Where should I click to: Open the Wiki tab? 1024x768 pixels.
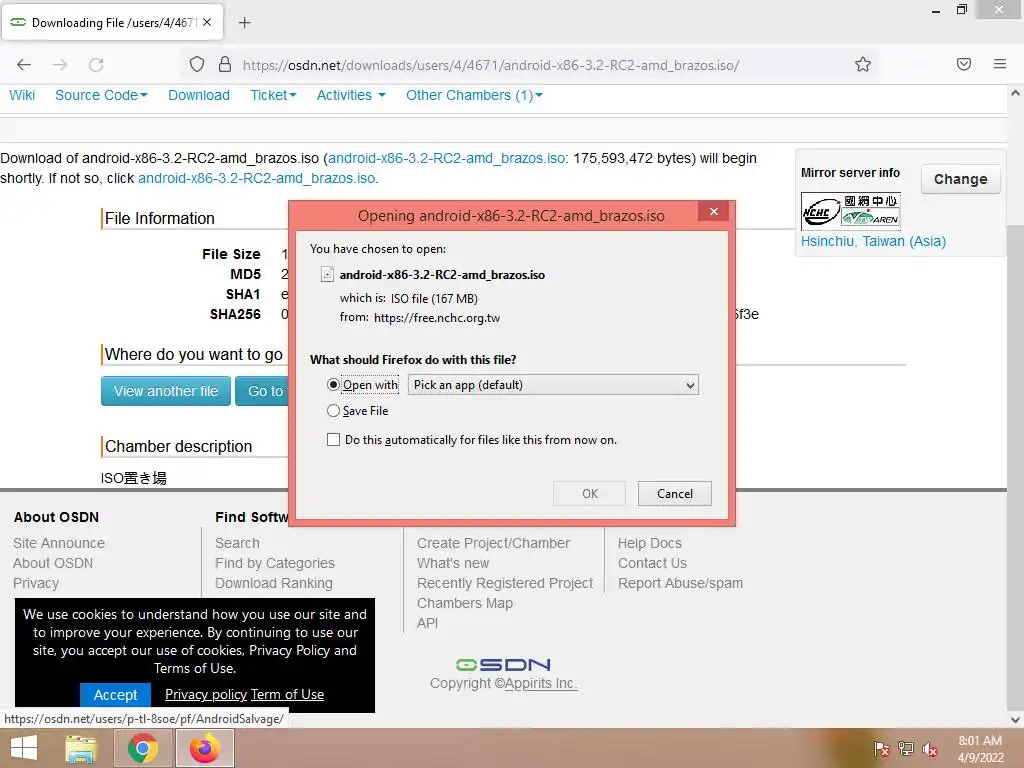pyautogui.click(x=22, y=95)
